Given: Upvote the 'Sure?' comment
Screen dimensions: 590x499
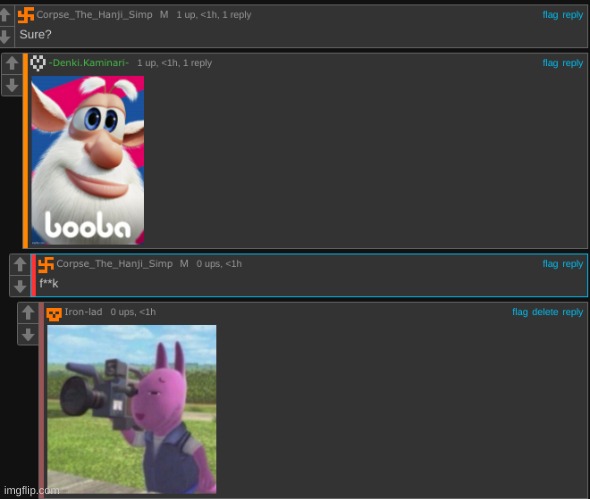Looking at the screenshot, I should coord(5,15).
